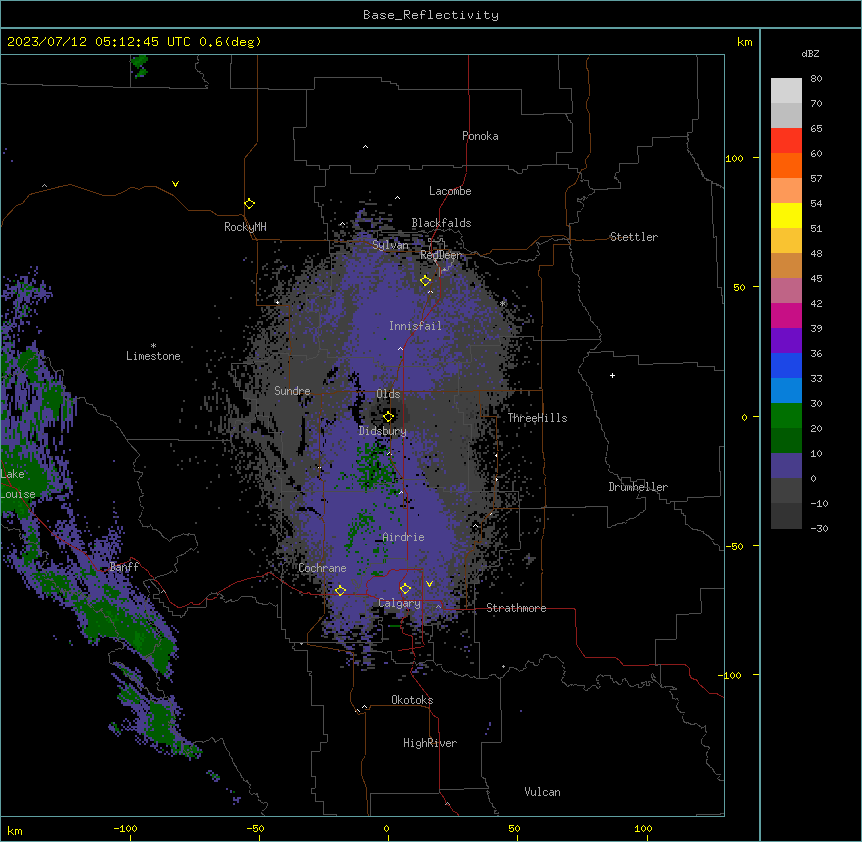
Task: Click the asterisk marker above Limestone
Action: pyautogui.click(x=153, y=345)
